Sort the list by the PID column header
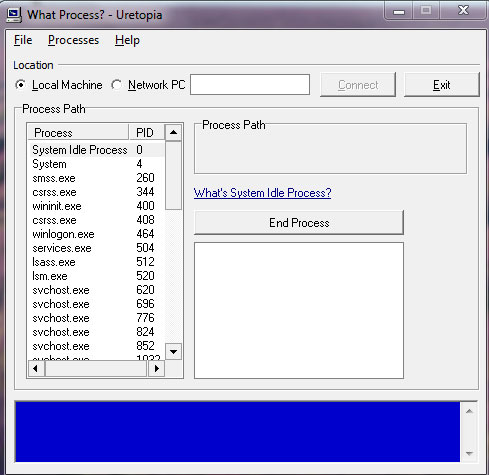This screenshot has height=475, width=489. (146, 132)
